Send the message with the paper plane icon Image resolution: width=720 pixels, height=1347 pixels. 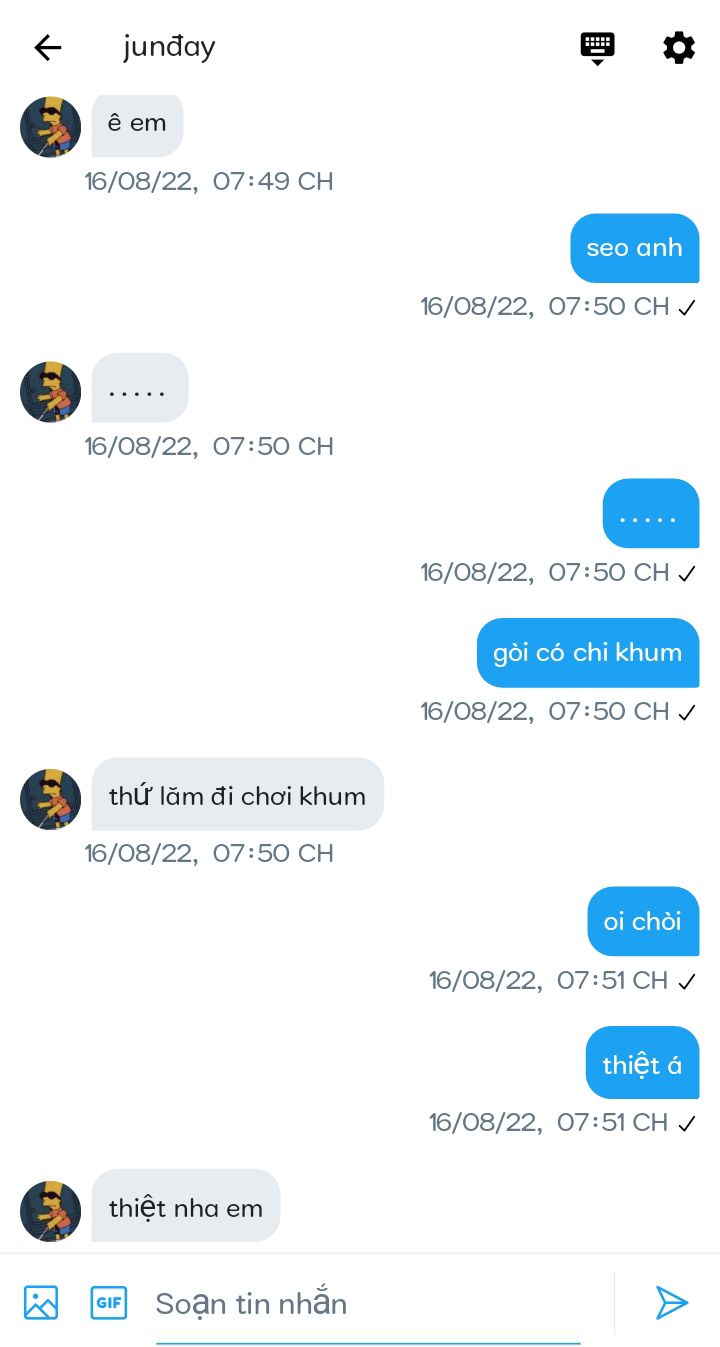pyautogui.click(x=672, y=1302)
